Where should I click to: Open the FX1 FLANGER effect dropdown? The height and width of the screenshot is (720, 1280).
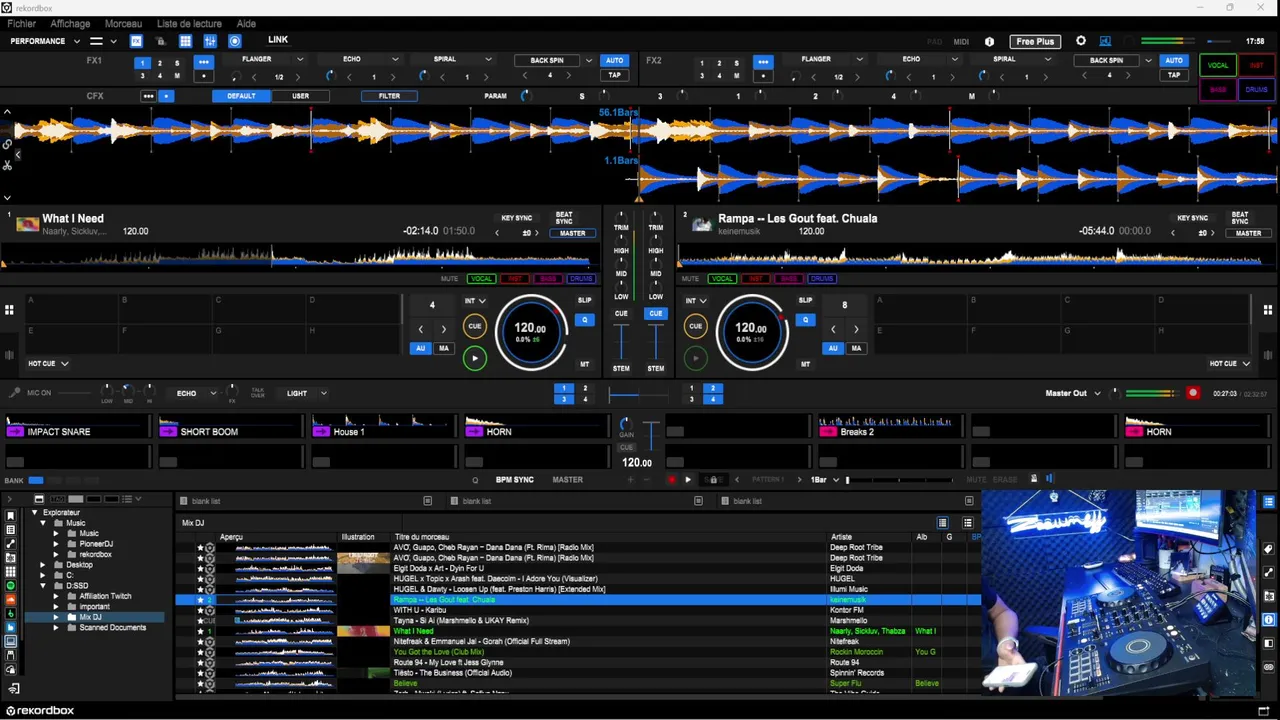[x=299, y=59]
